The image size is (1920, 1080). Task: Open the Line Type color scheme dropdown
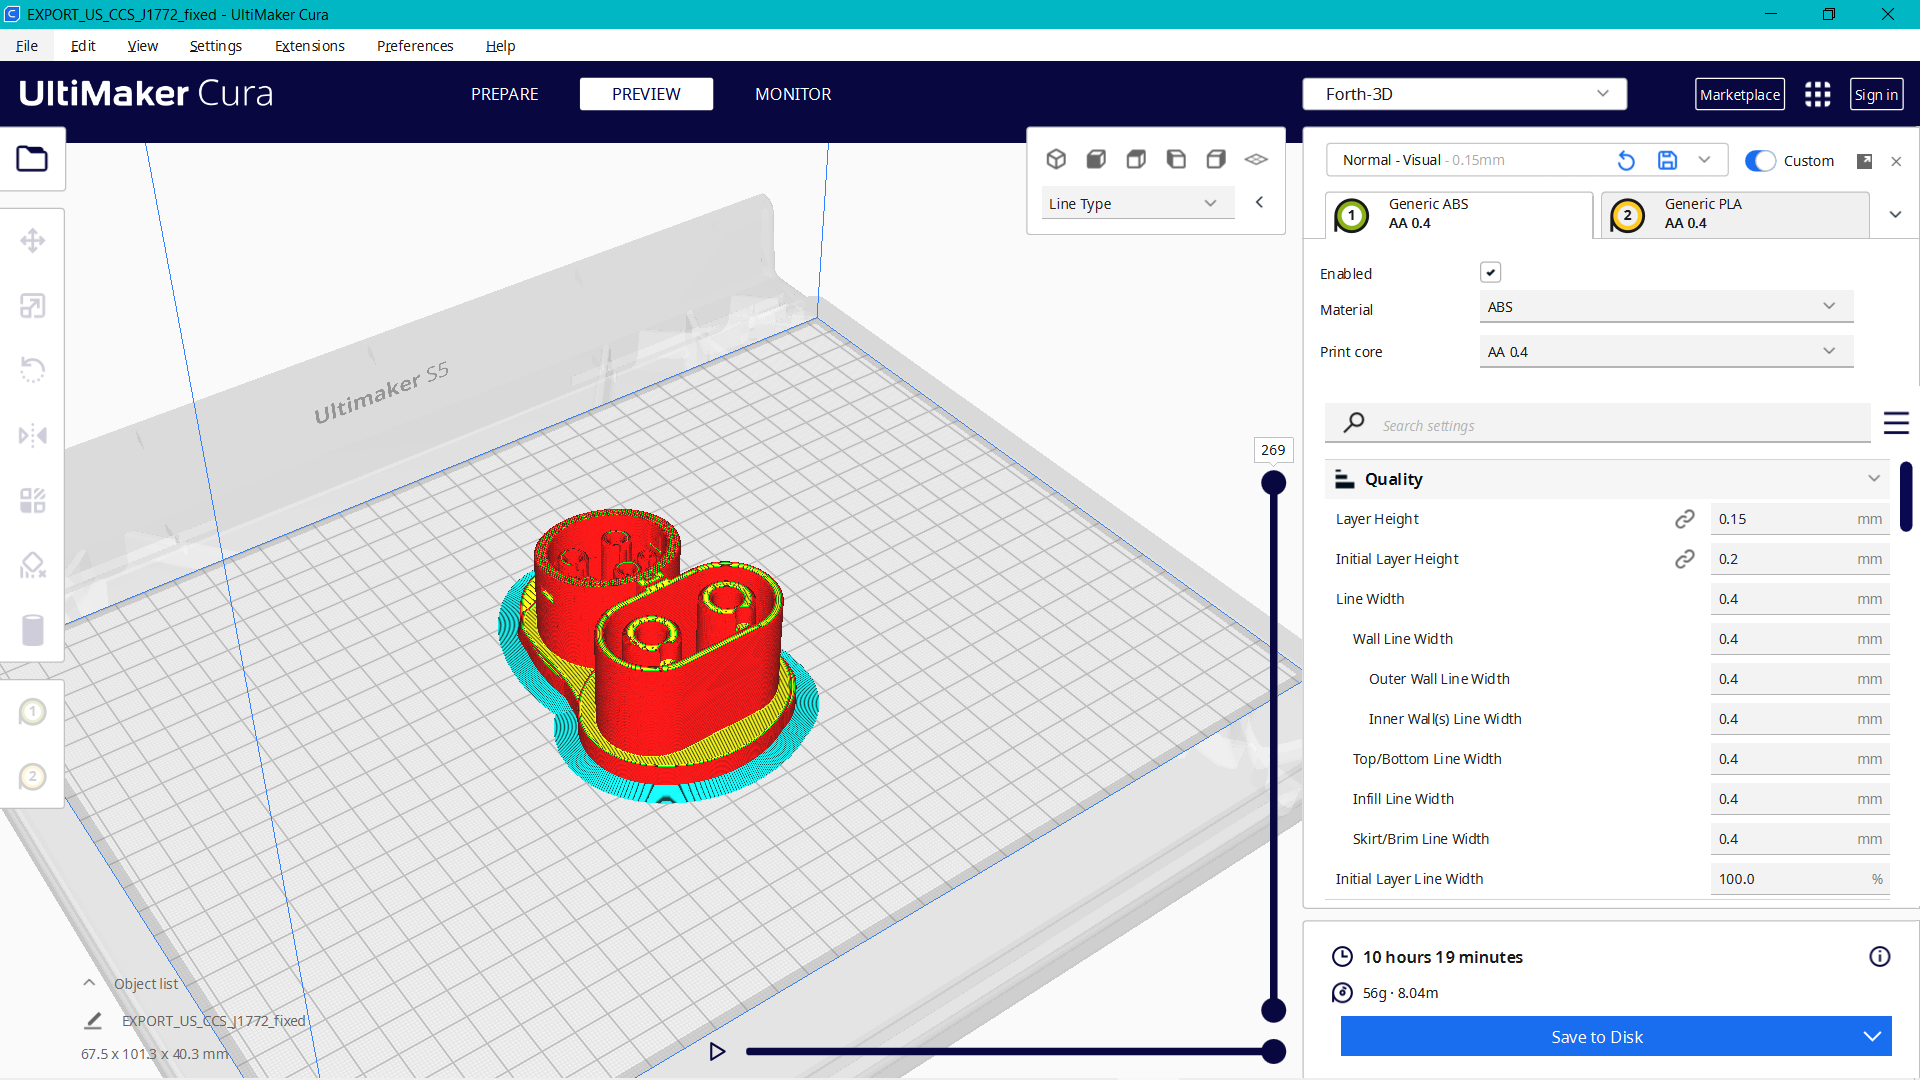1137,202
